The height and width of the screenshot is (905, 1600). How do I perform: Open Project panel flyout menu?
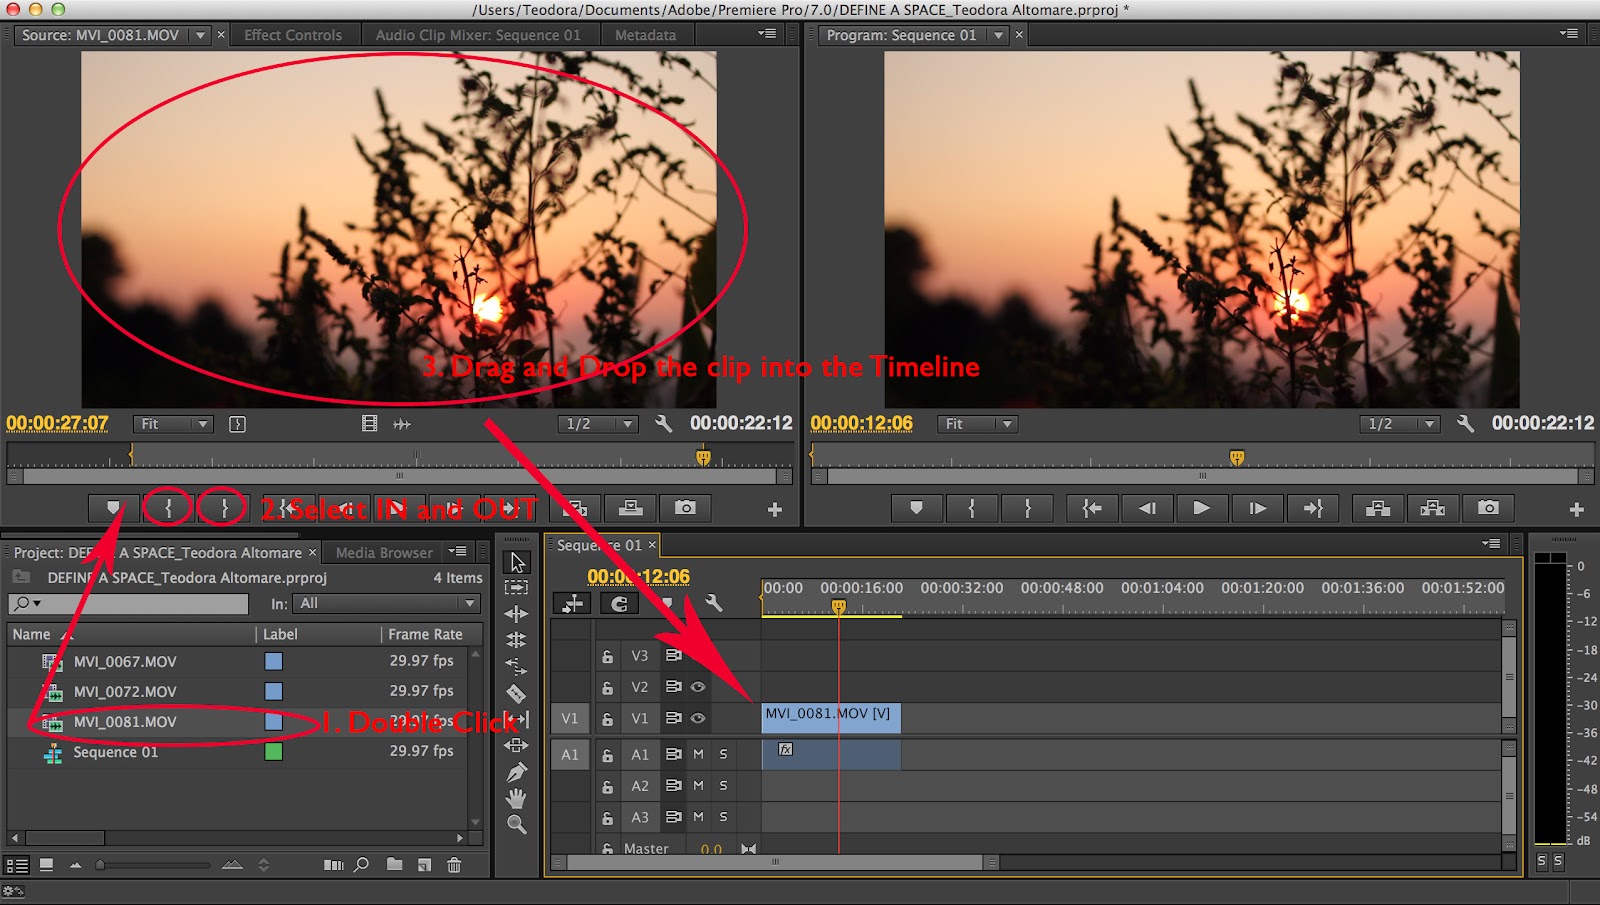click(x=458, y=551)
